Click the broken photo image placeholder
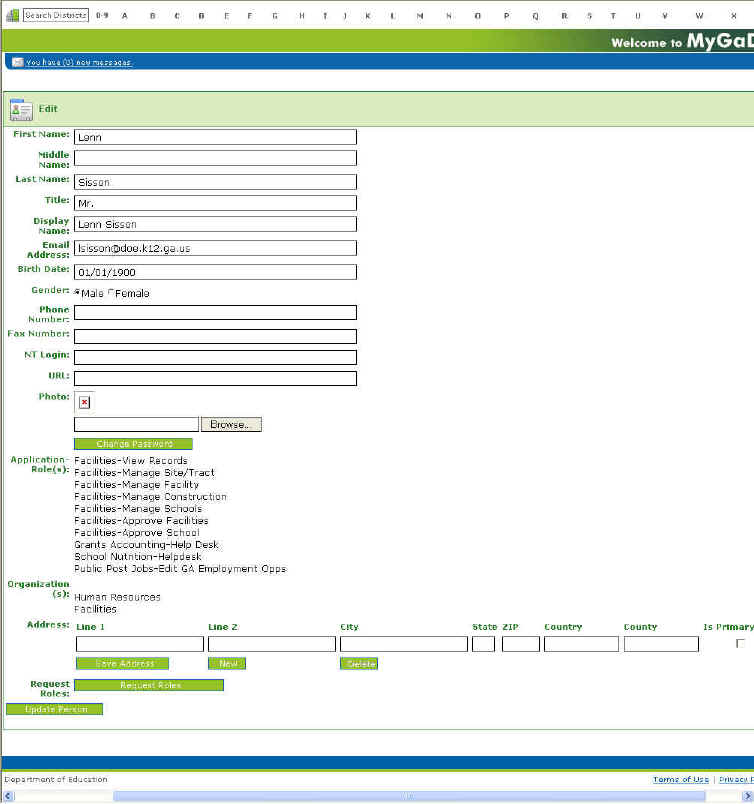The width and height of the screenshot is (754, 804). tap(85, 403)
